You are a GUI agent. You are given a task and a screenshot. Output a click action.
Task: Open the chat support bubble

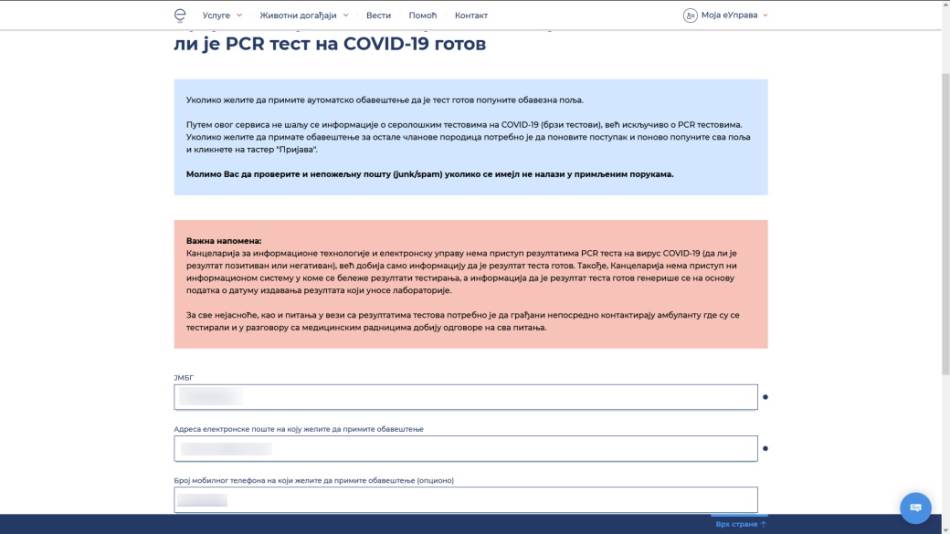915,508
